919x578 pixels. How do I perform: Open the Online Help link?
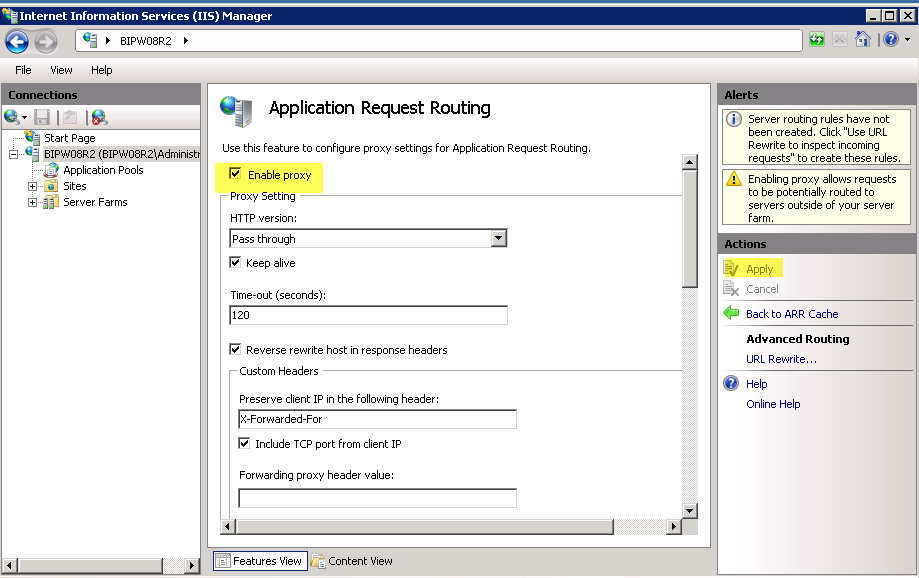click(x=773, y=404)
